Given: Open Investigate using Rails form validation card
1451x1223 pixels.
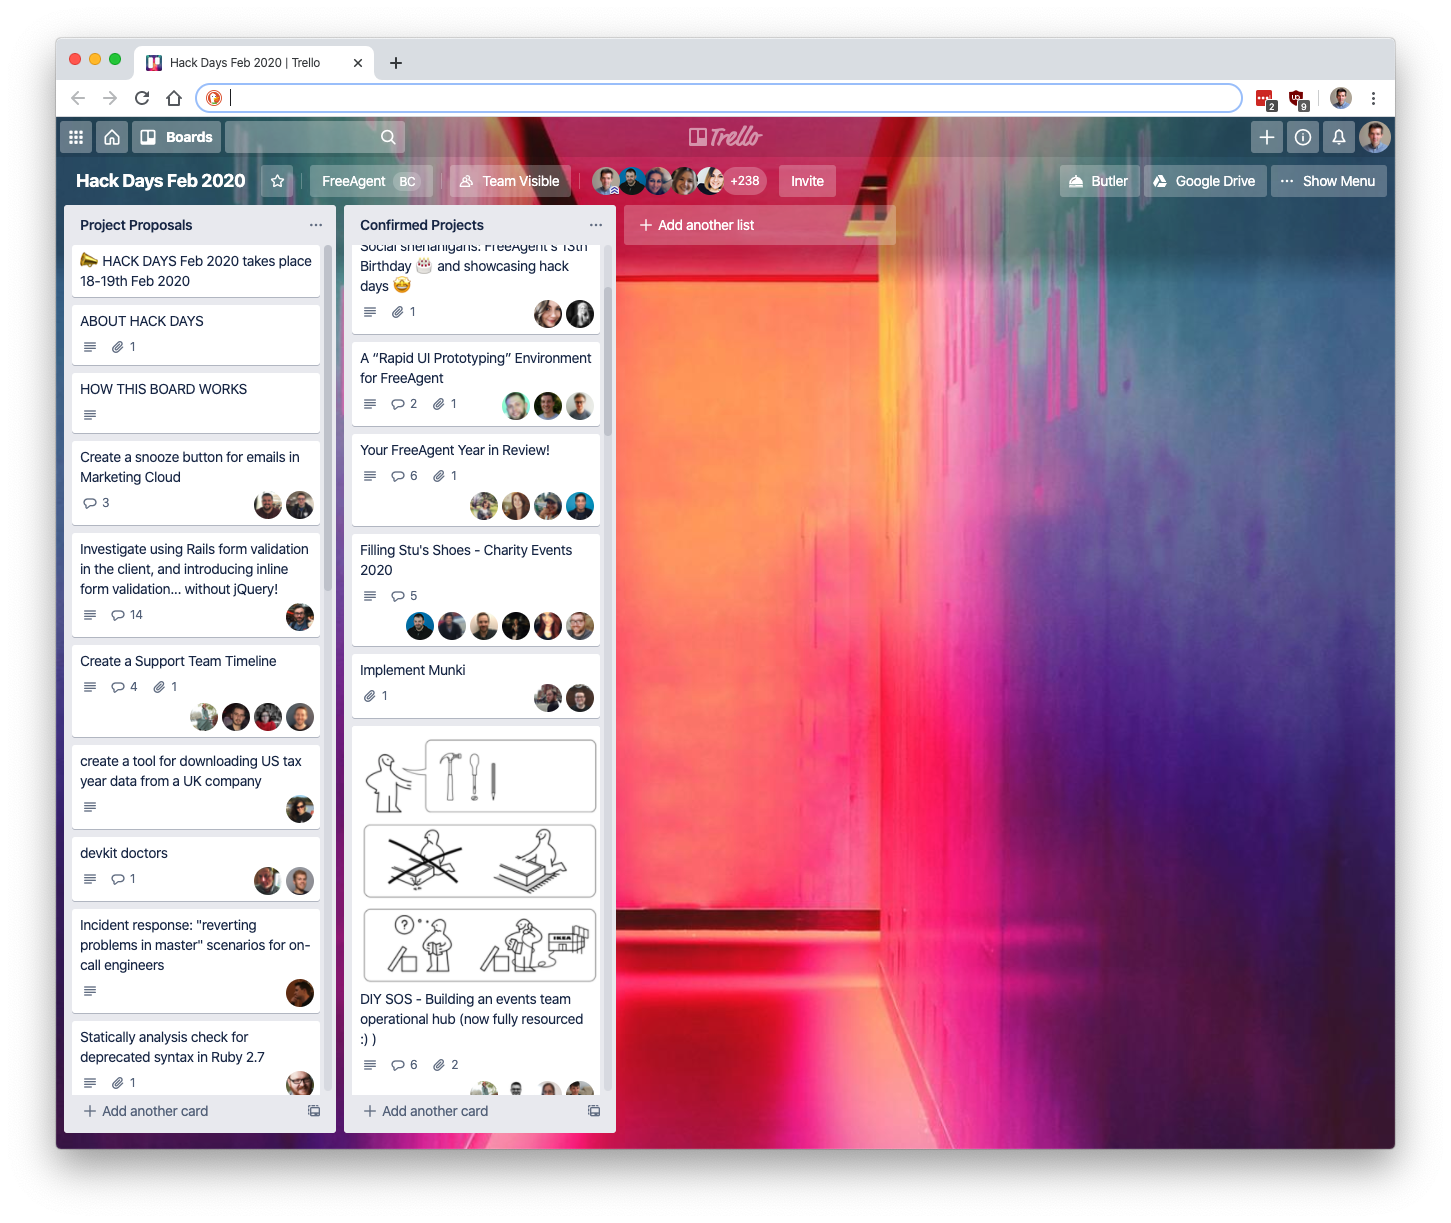Looking at the screenshot, I should point(196,584).
